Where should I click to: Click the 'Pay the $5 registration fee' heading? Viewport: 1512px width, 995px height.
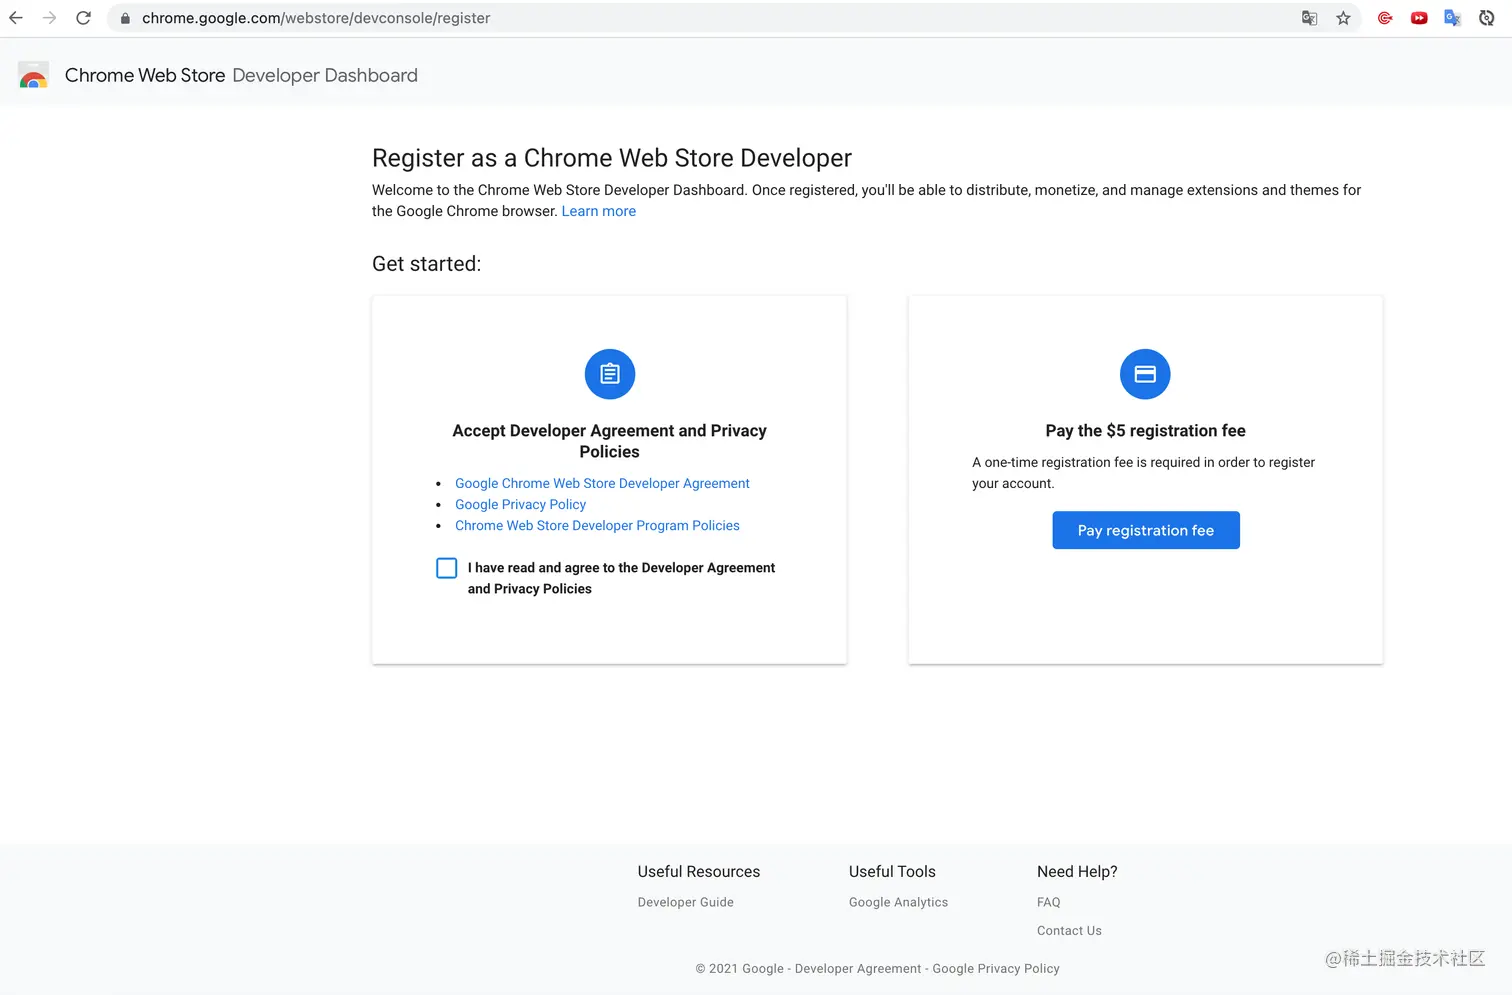click(1146, 430)
